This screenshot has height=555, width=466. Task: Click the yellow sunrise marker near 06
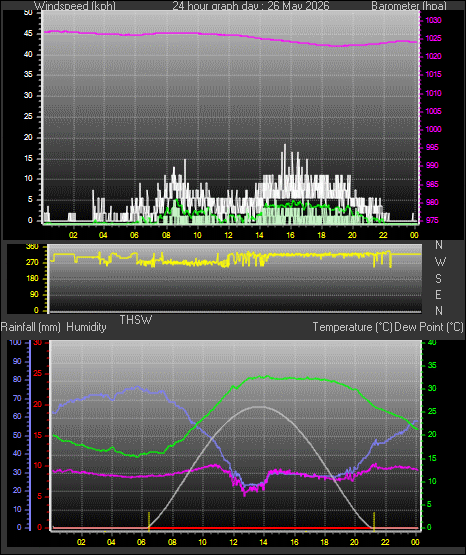click(x=149, y=521)
